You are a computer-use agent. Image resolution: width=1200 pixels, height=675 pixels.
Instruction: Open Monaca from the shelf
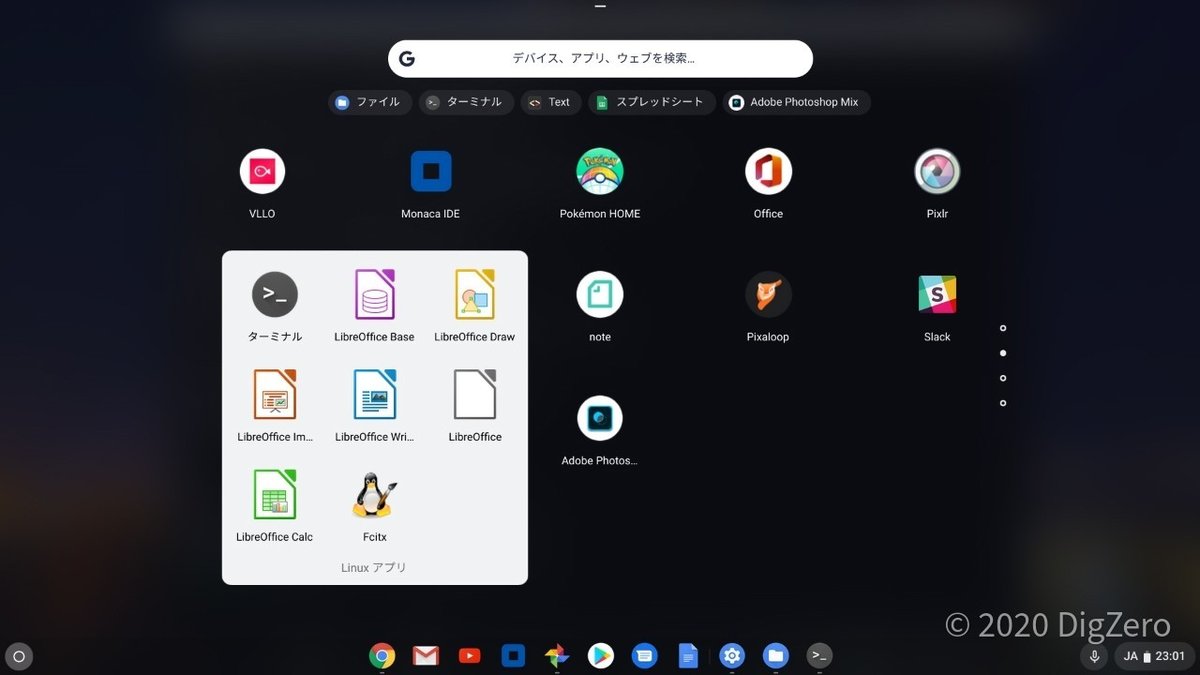pyautogui.click(x=513, y=656)
